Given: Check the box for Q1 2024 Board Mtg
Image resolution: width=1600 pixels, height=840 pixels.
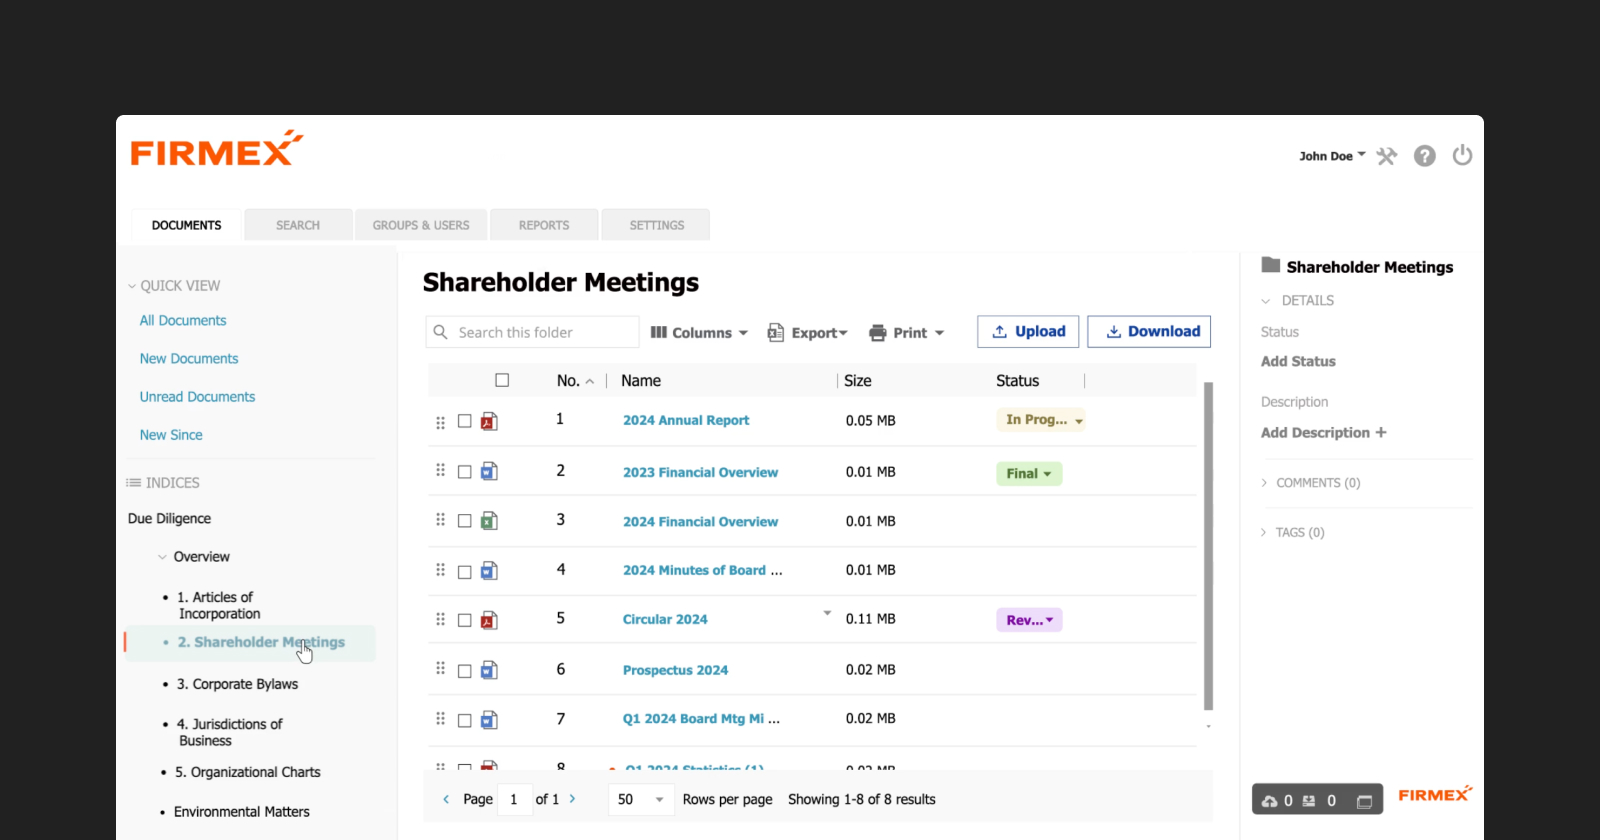Looking at the screenshot, I should [465, 720].
